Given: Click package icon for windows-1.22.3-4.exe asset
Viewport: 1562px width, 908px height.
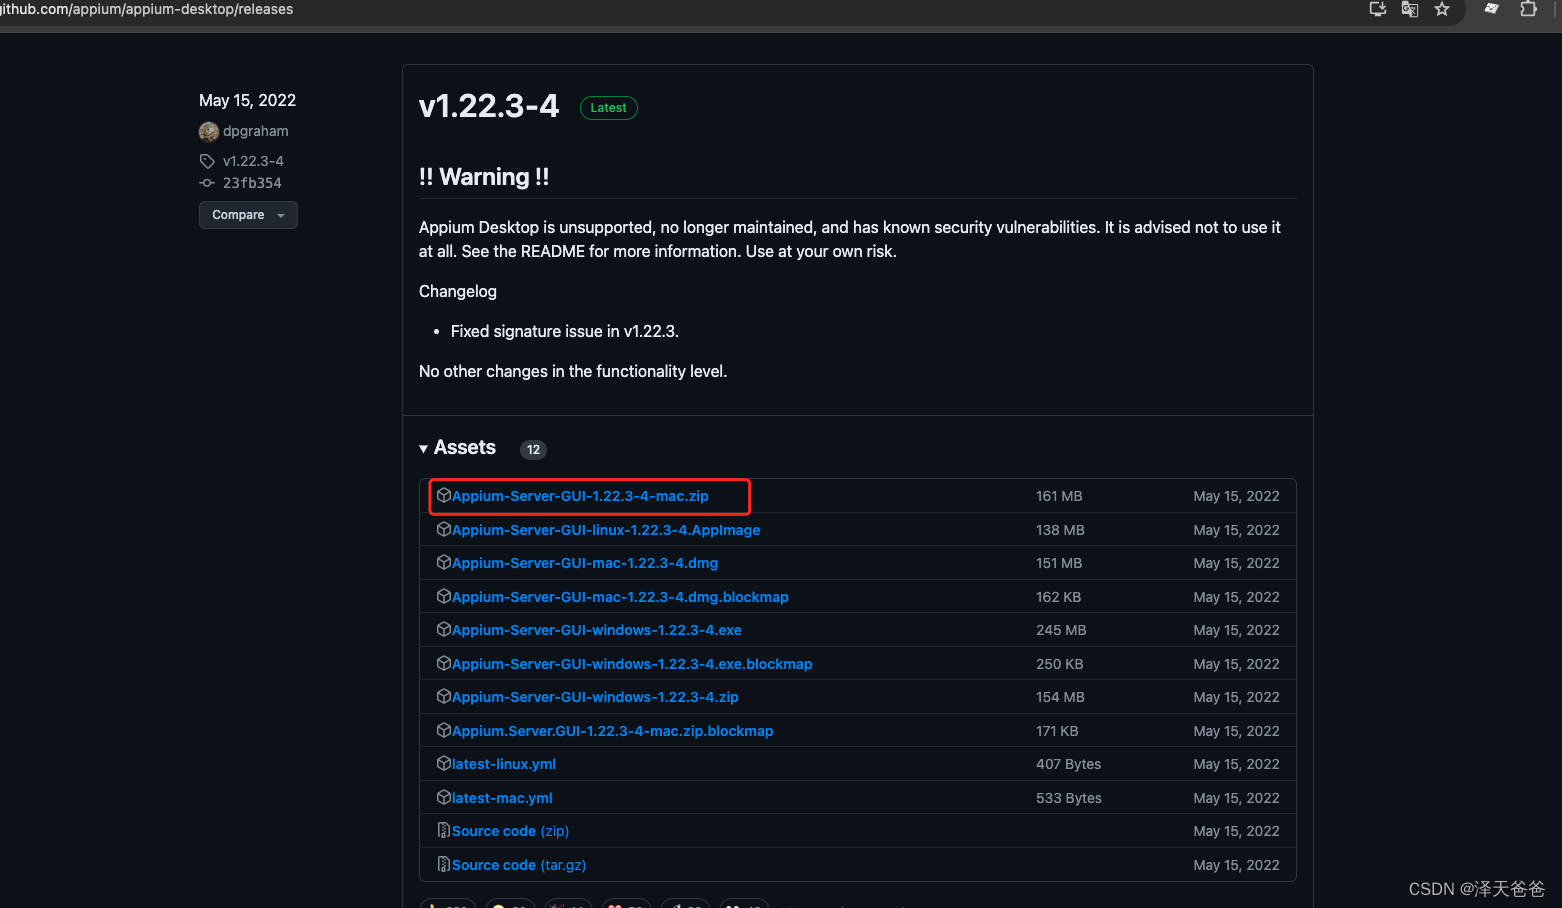Looking at the screenshot, I should pos(444,629).
